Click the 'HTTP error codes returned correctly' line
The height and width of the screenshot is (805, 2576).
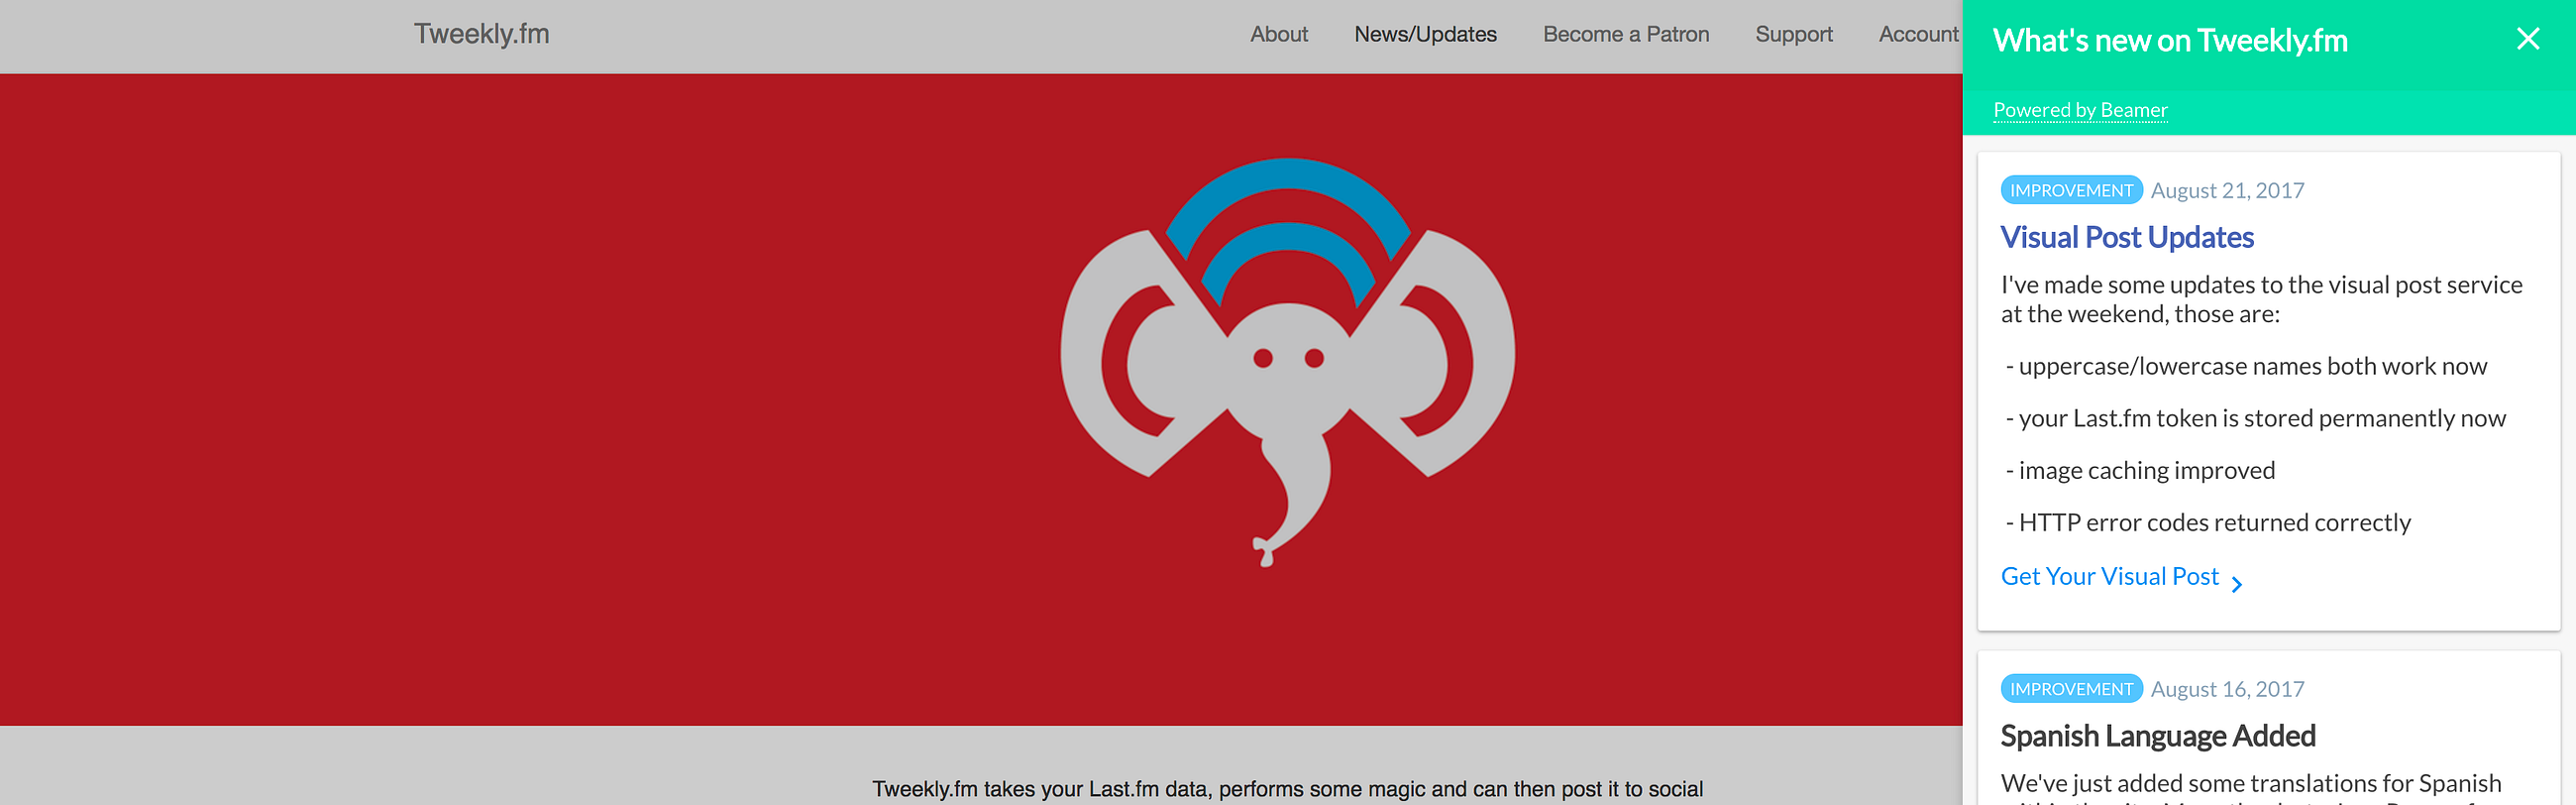tap(2208, 523)
